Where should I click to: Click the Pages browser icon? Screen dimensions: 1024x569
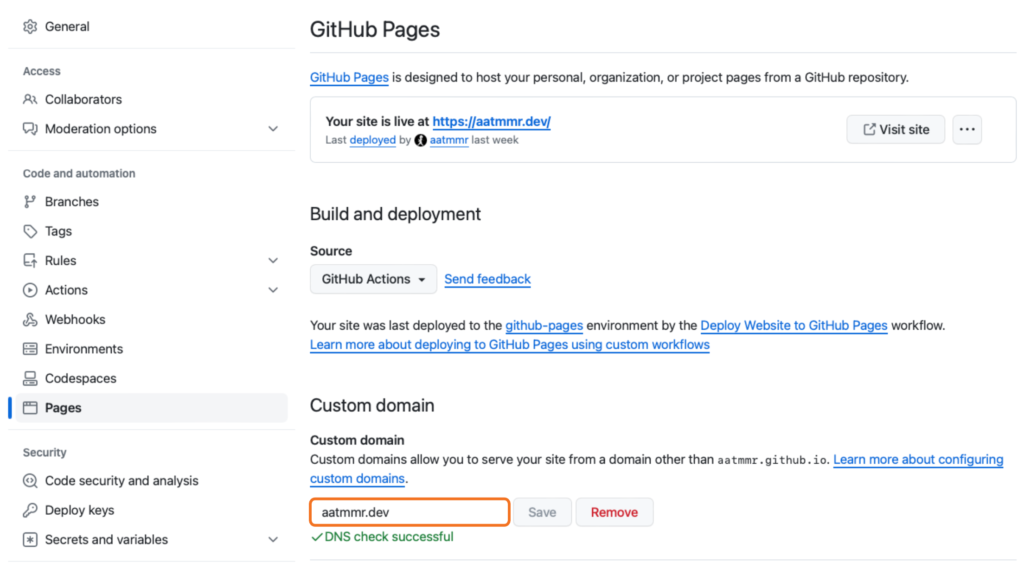pyautogui.click(x=30, y=408)
